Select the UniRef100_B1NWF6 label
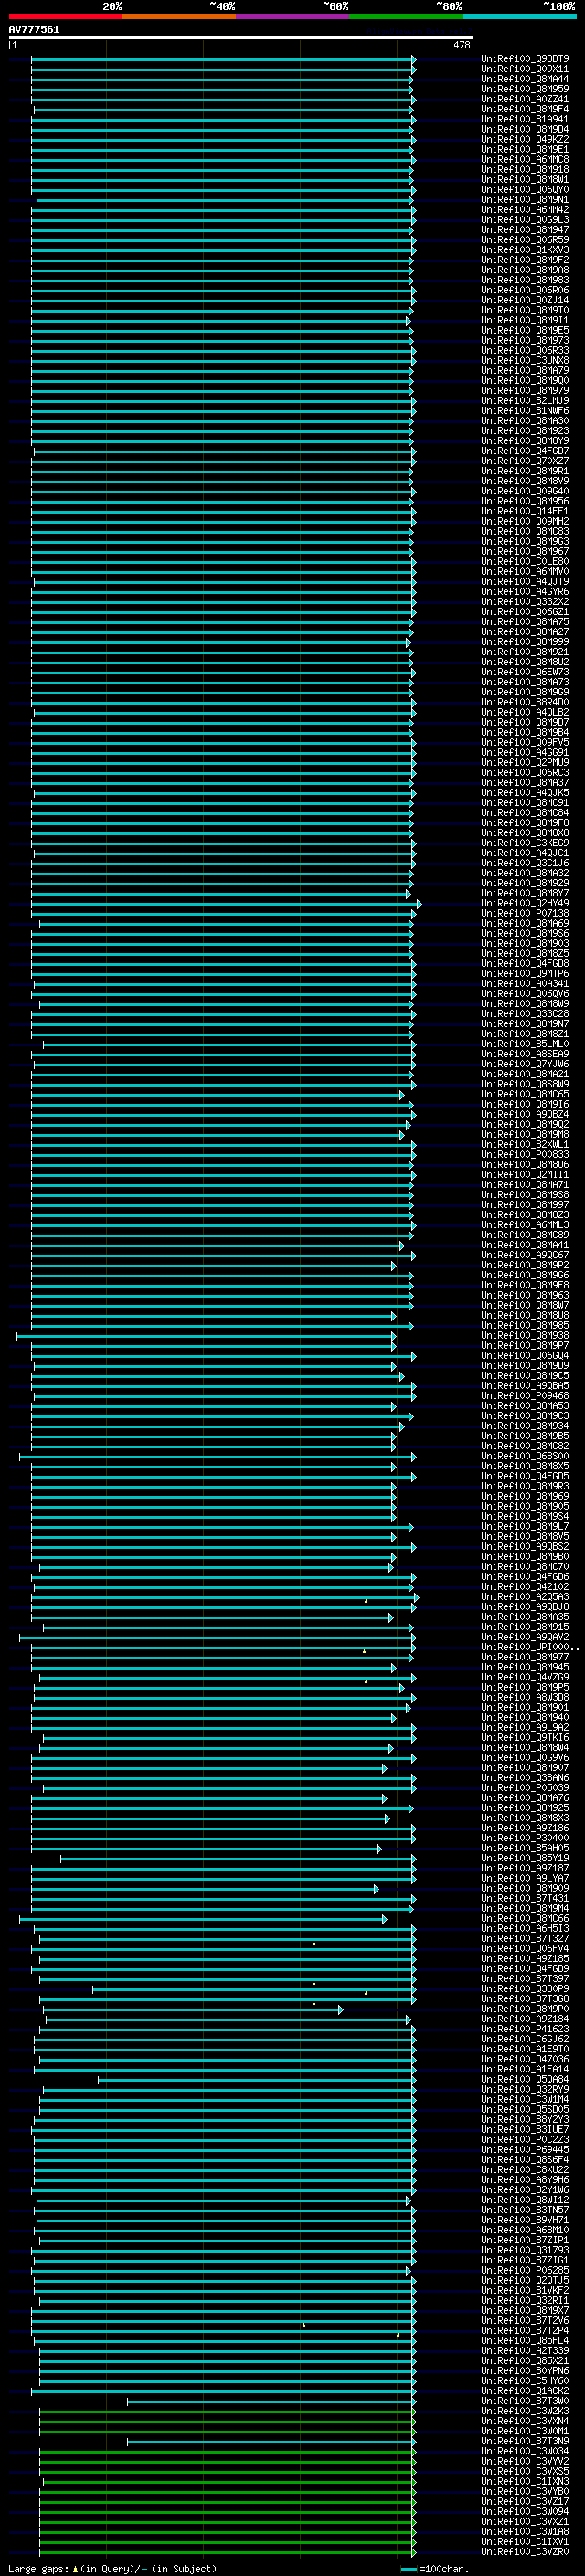Image resolution: width=585 pixels, height=2576 pixels. coord(525,411)
